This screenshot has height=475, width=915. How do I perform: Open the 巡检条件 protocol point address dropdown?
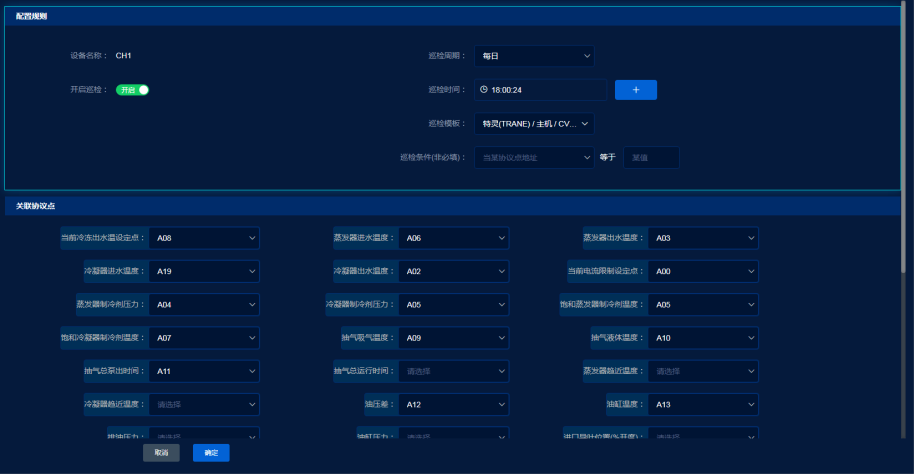pos(534,157)
